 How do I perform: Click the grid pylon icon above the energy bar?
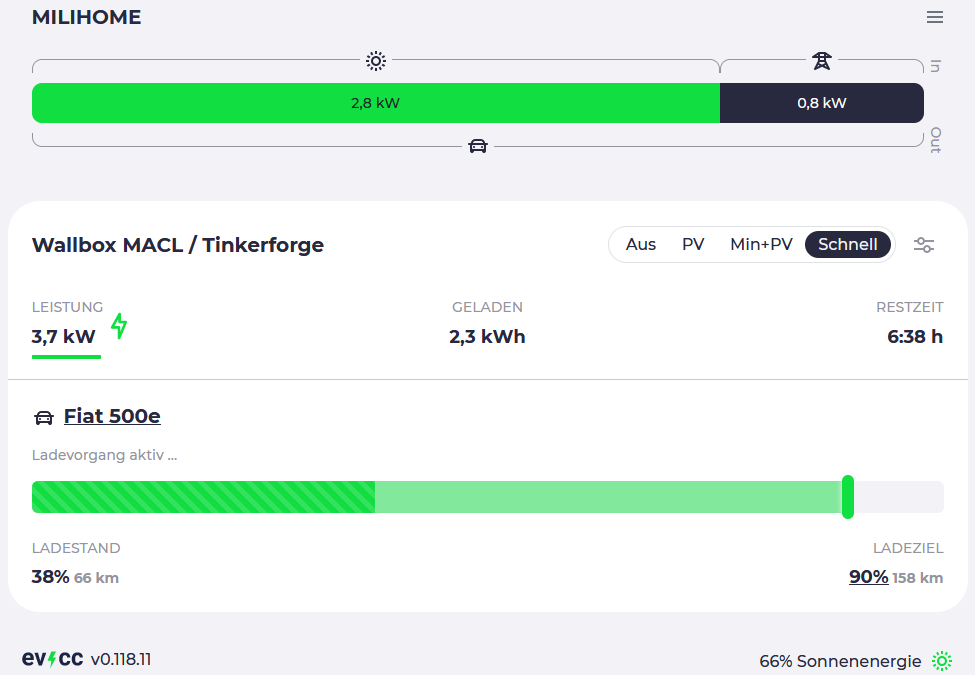tap(822, 61)
